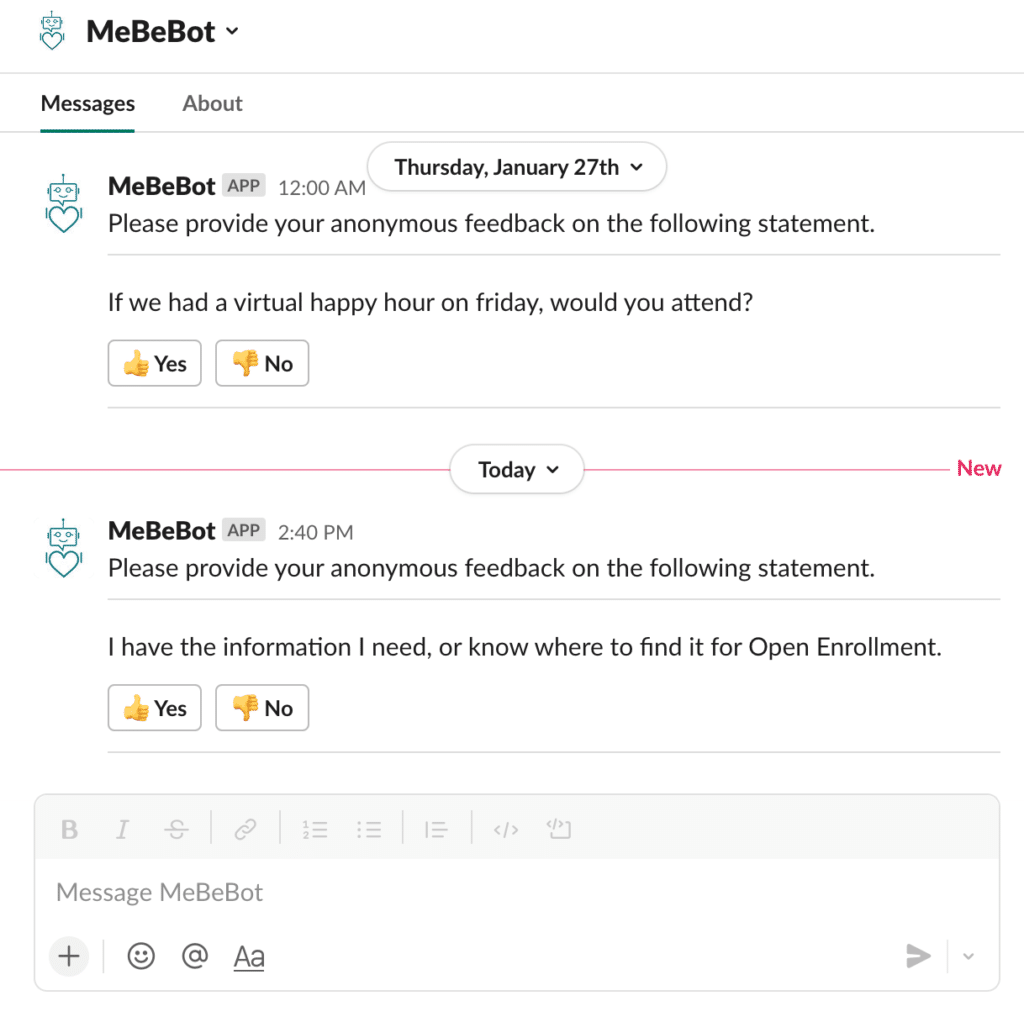The image size is (1024, 1022).
Task: Switch to the About tab
Action: 212,103
